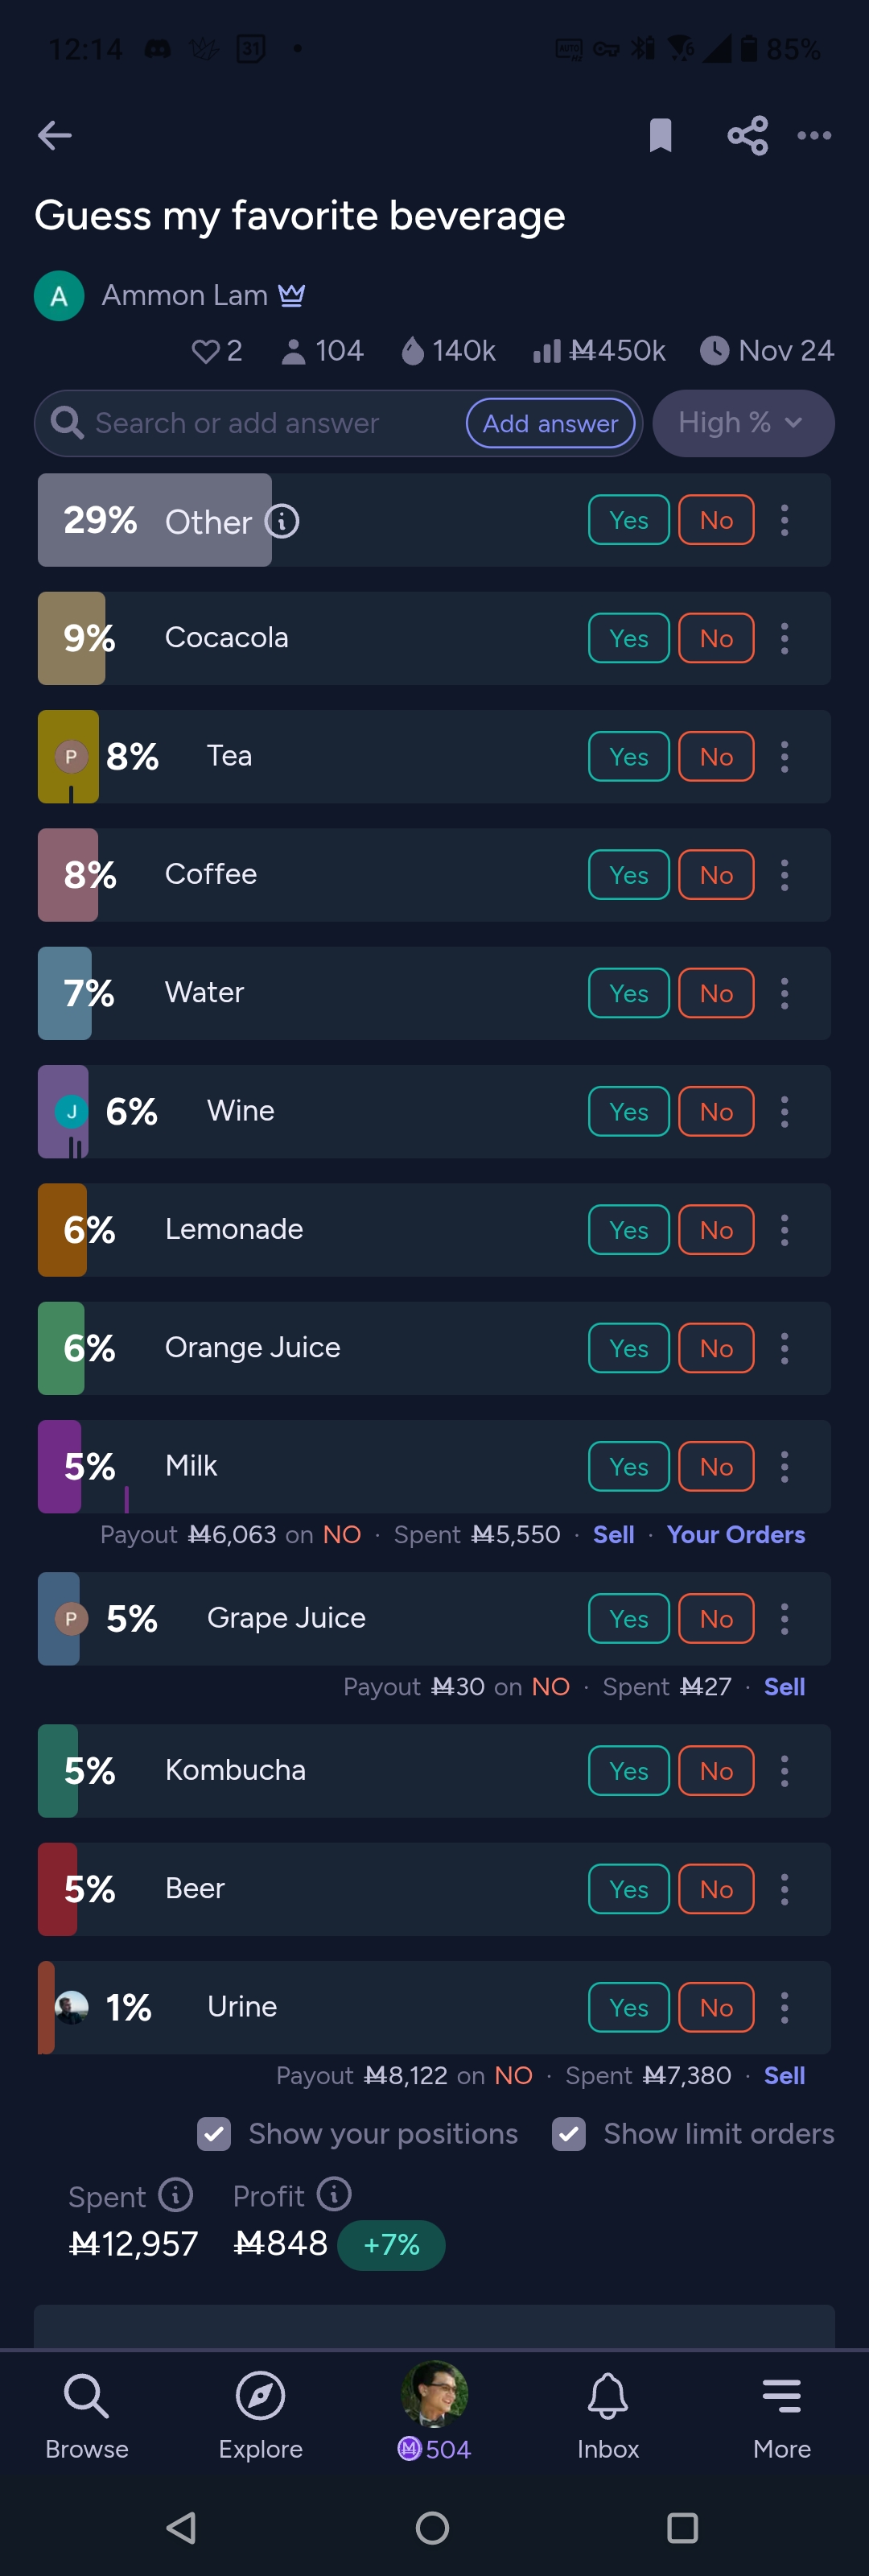Open Android home navigation button

tap(432, 2528)
